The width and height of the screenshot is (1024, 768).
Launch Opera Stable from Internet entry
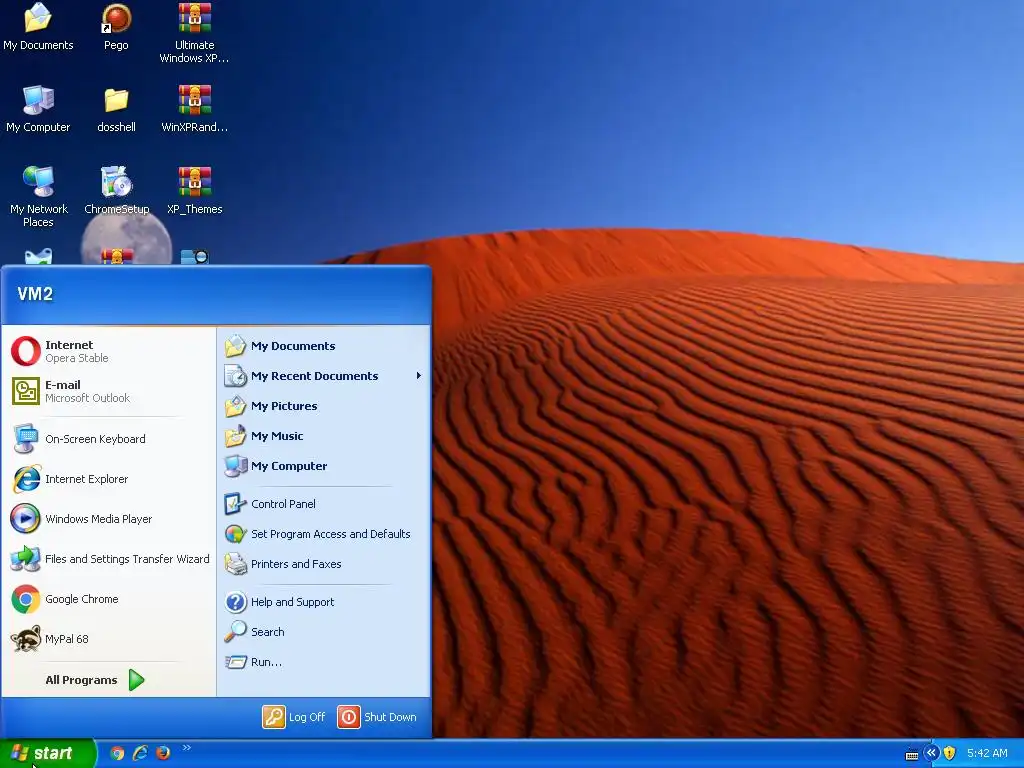pos(108,351)
